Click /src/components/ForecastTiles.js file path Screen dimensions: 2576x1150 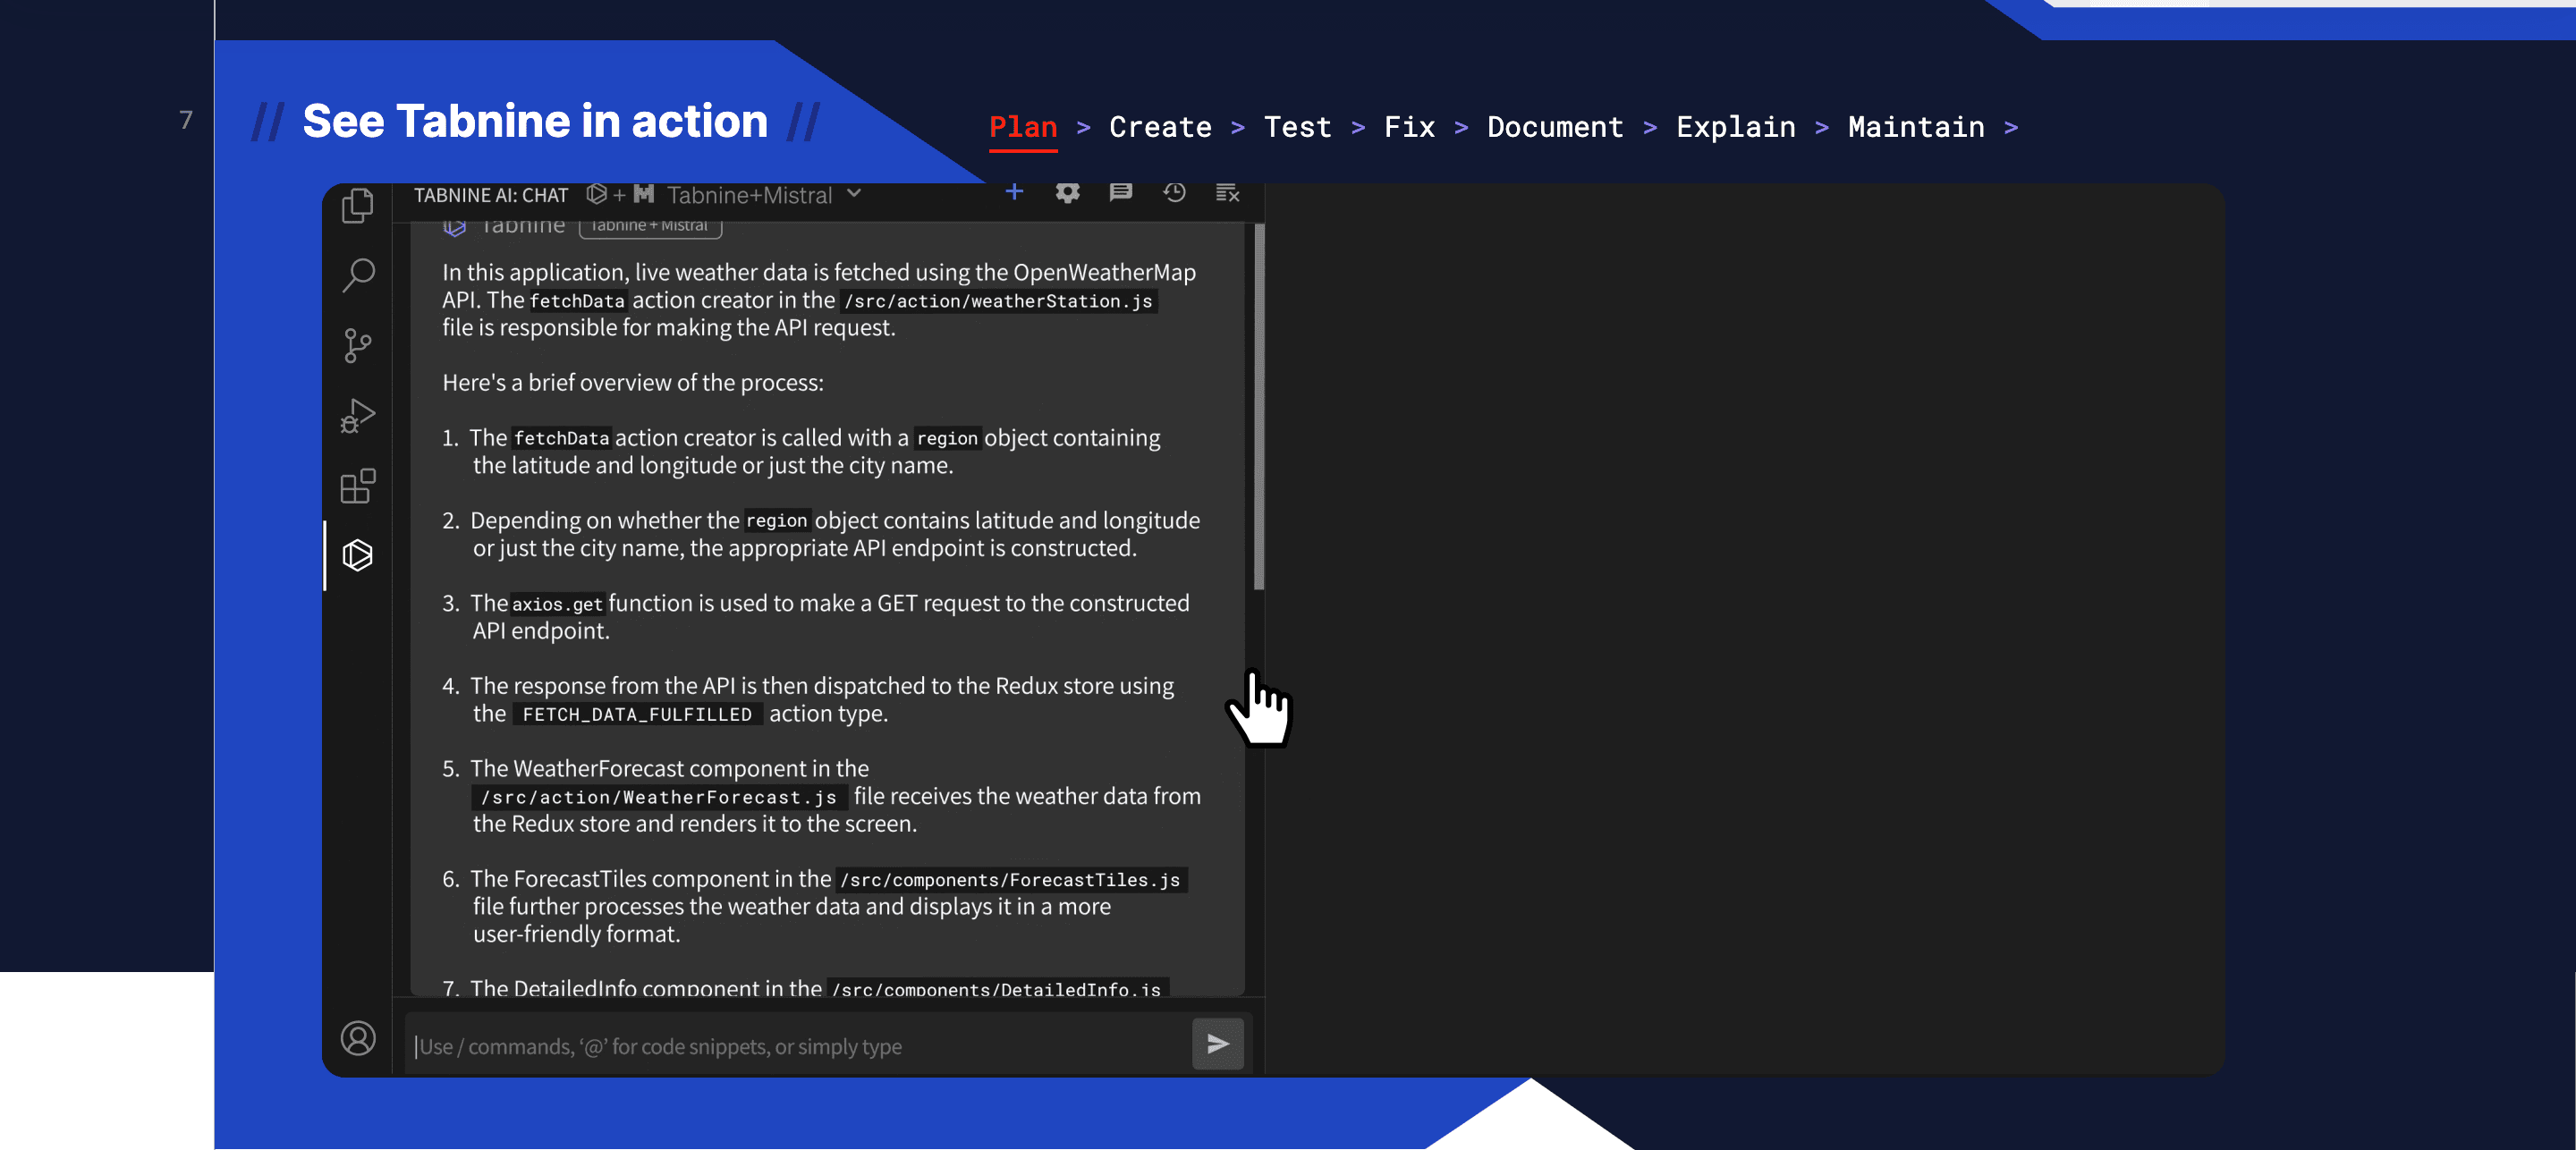coord(1010,880)
